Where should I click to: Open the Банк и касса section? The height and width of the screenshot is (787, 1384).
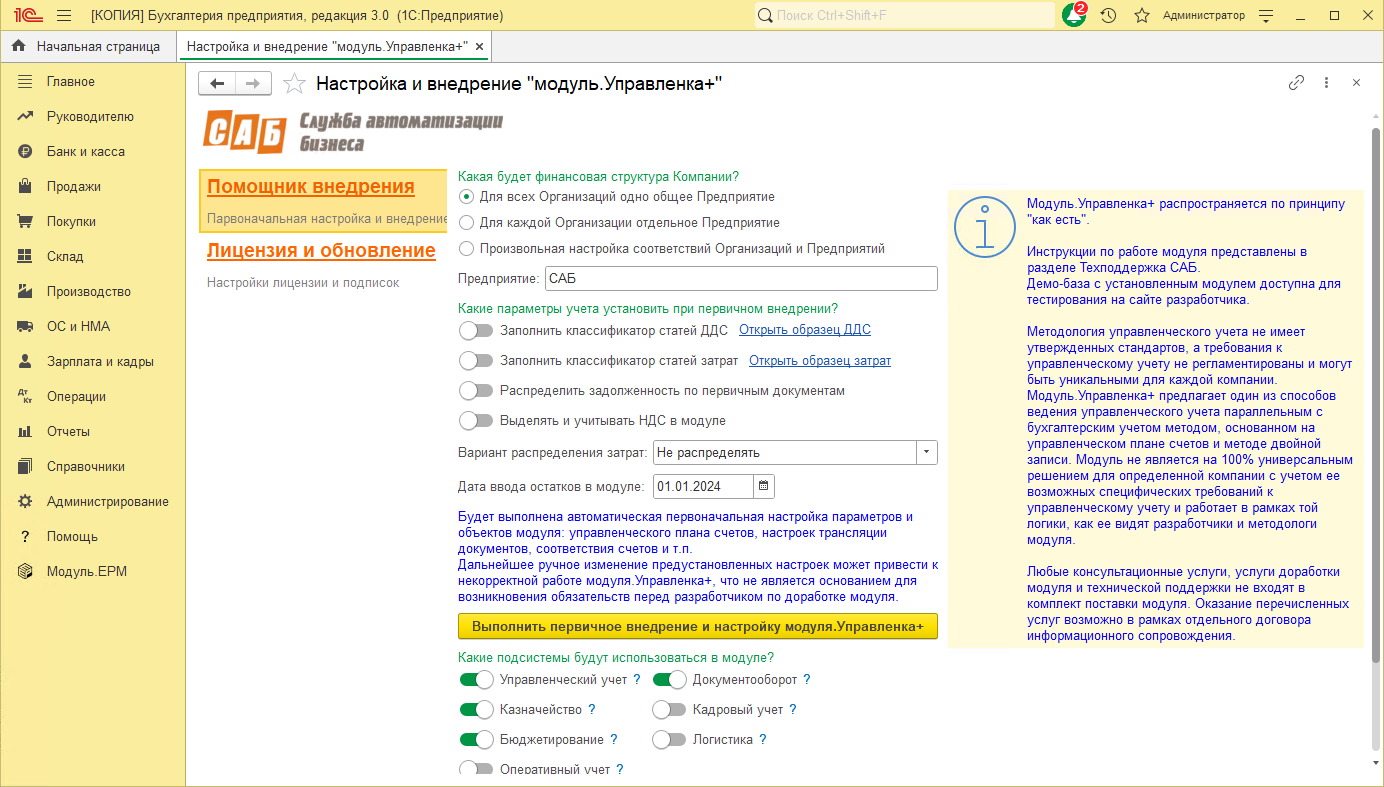(92, 152)
